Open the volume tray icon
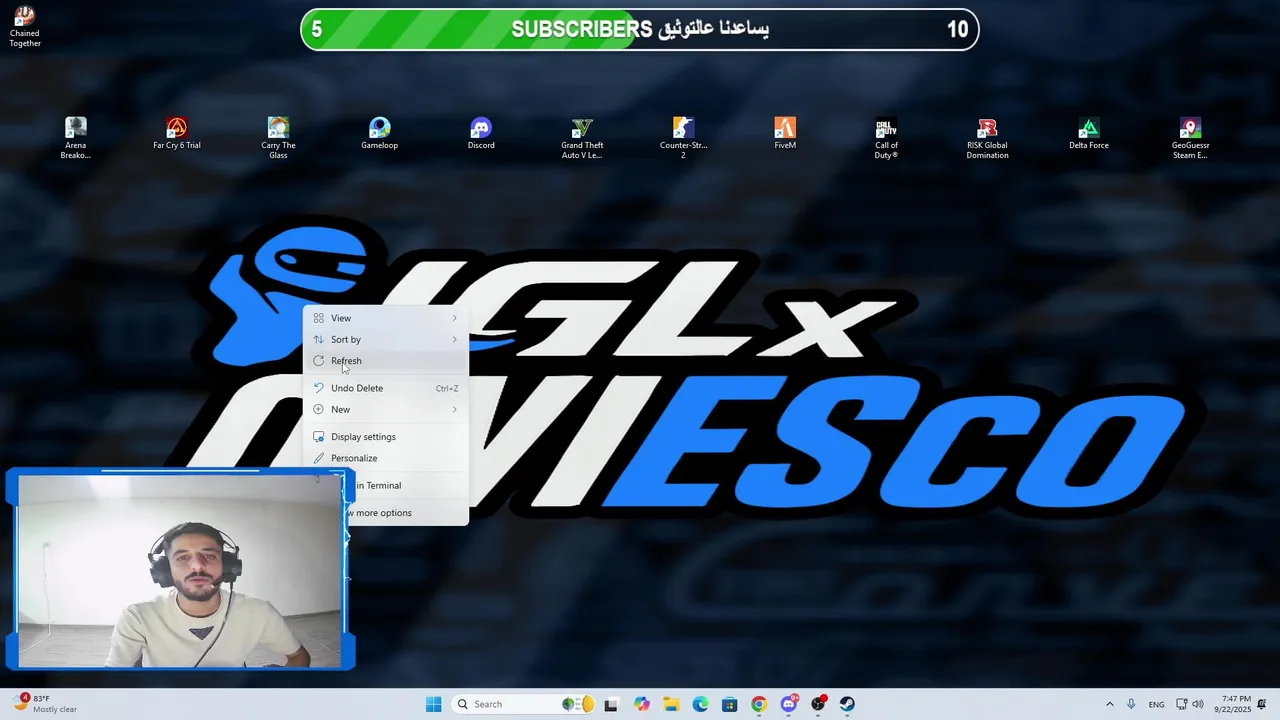Screen dimensions: 1280x720 1198,704
